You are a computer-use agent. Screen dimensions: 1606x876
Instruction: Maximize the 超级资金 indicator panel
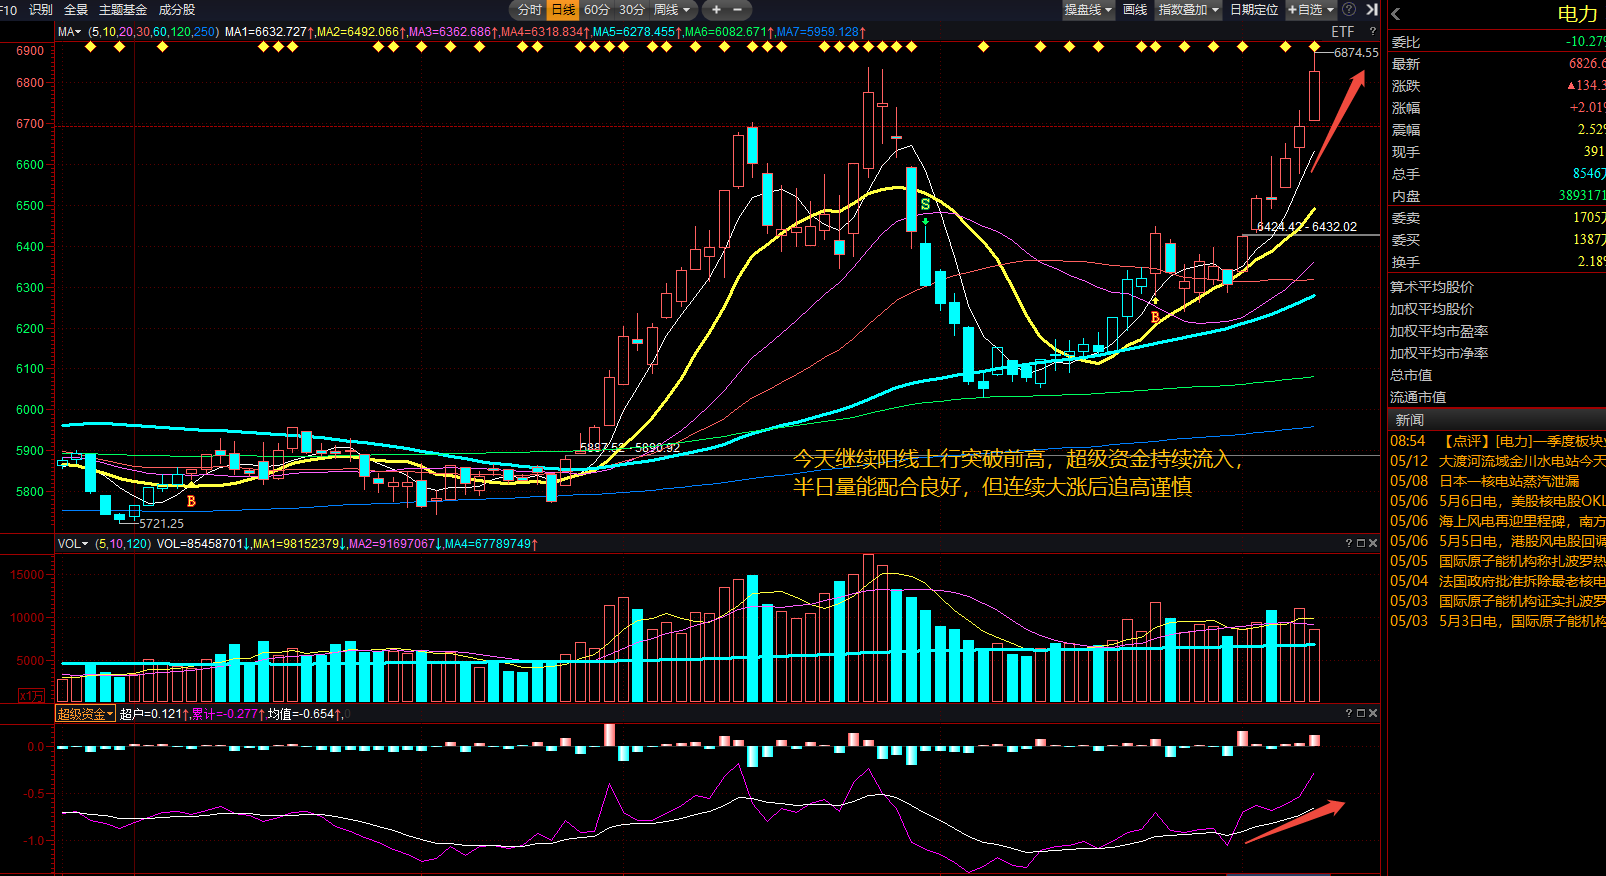point(1361,713)
